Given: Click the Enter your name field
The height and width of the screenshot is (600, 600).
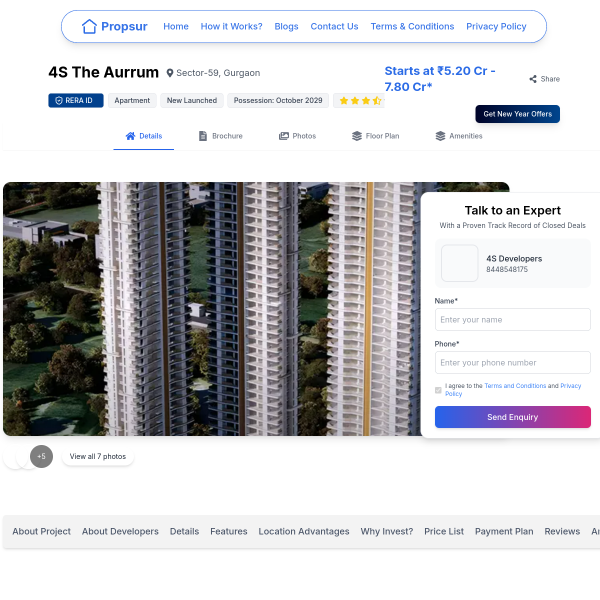Looking at the screenshot, I should coord(512,320).
